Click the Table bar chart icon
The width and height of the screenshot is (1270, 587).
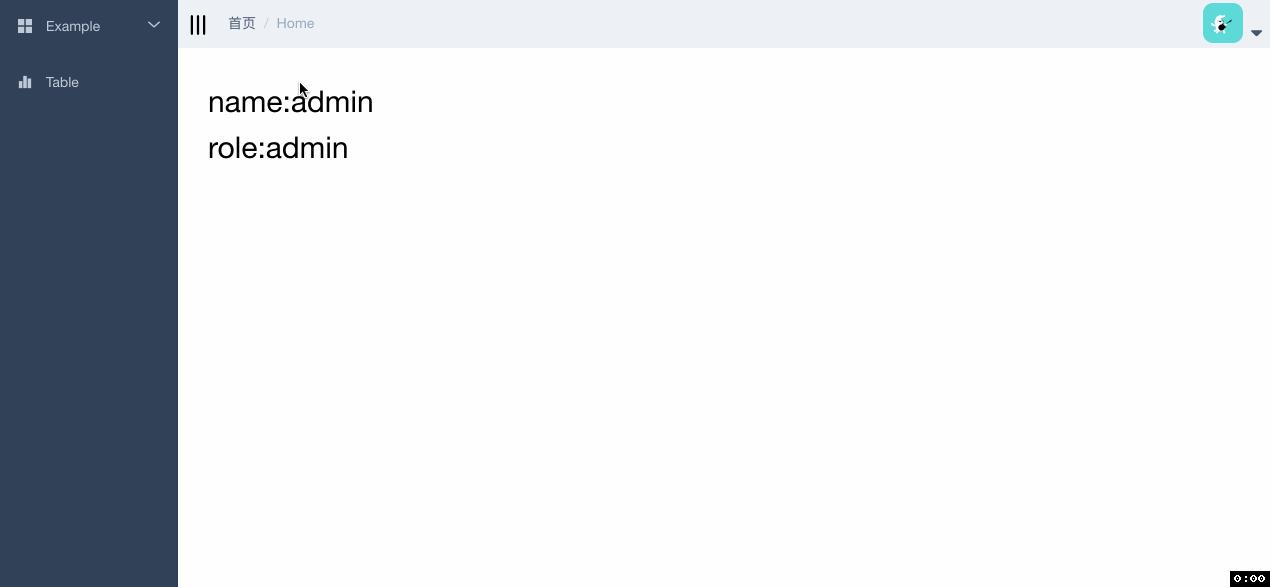click(x=25, y=82)
